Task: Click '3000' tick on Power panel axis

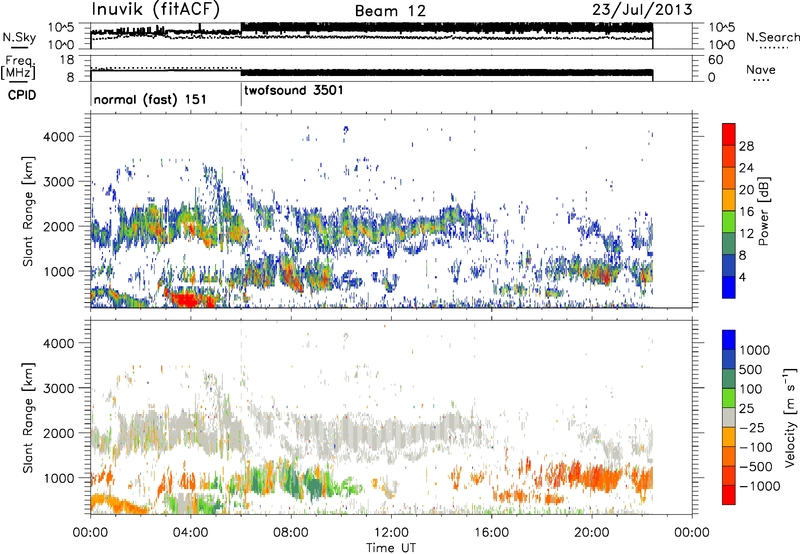Action: tap(58, 182)
